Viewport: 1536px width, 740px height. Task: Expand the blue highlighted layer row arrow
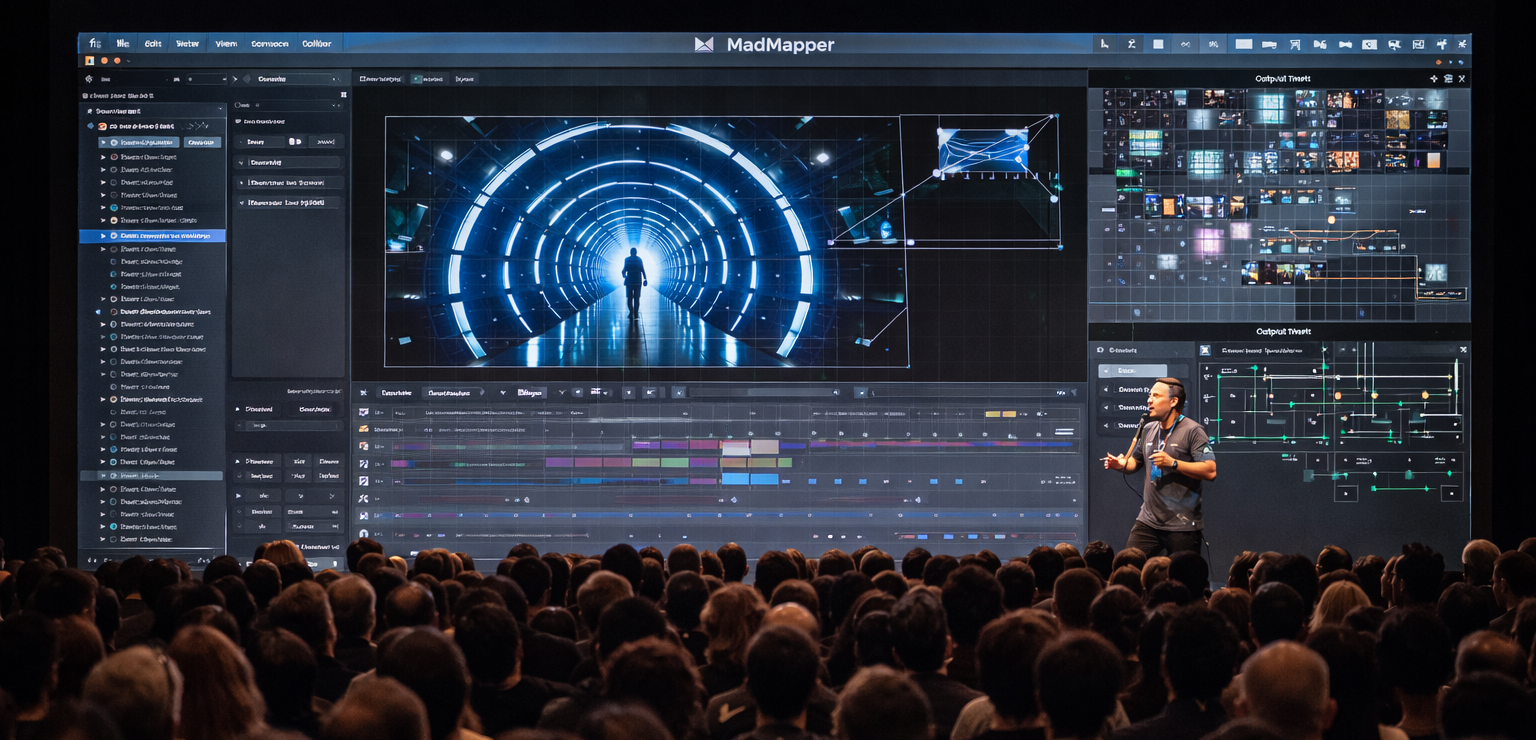pos(102,236)
